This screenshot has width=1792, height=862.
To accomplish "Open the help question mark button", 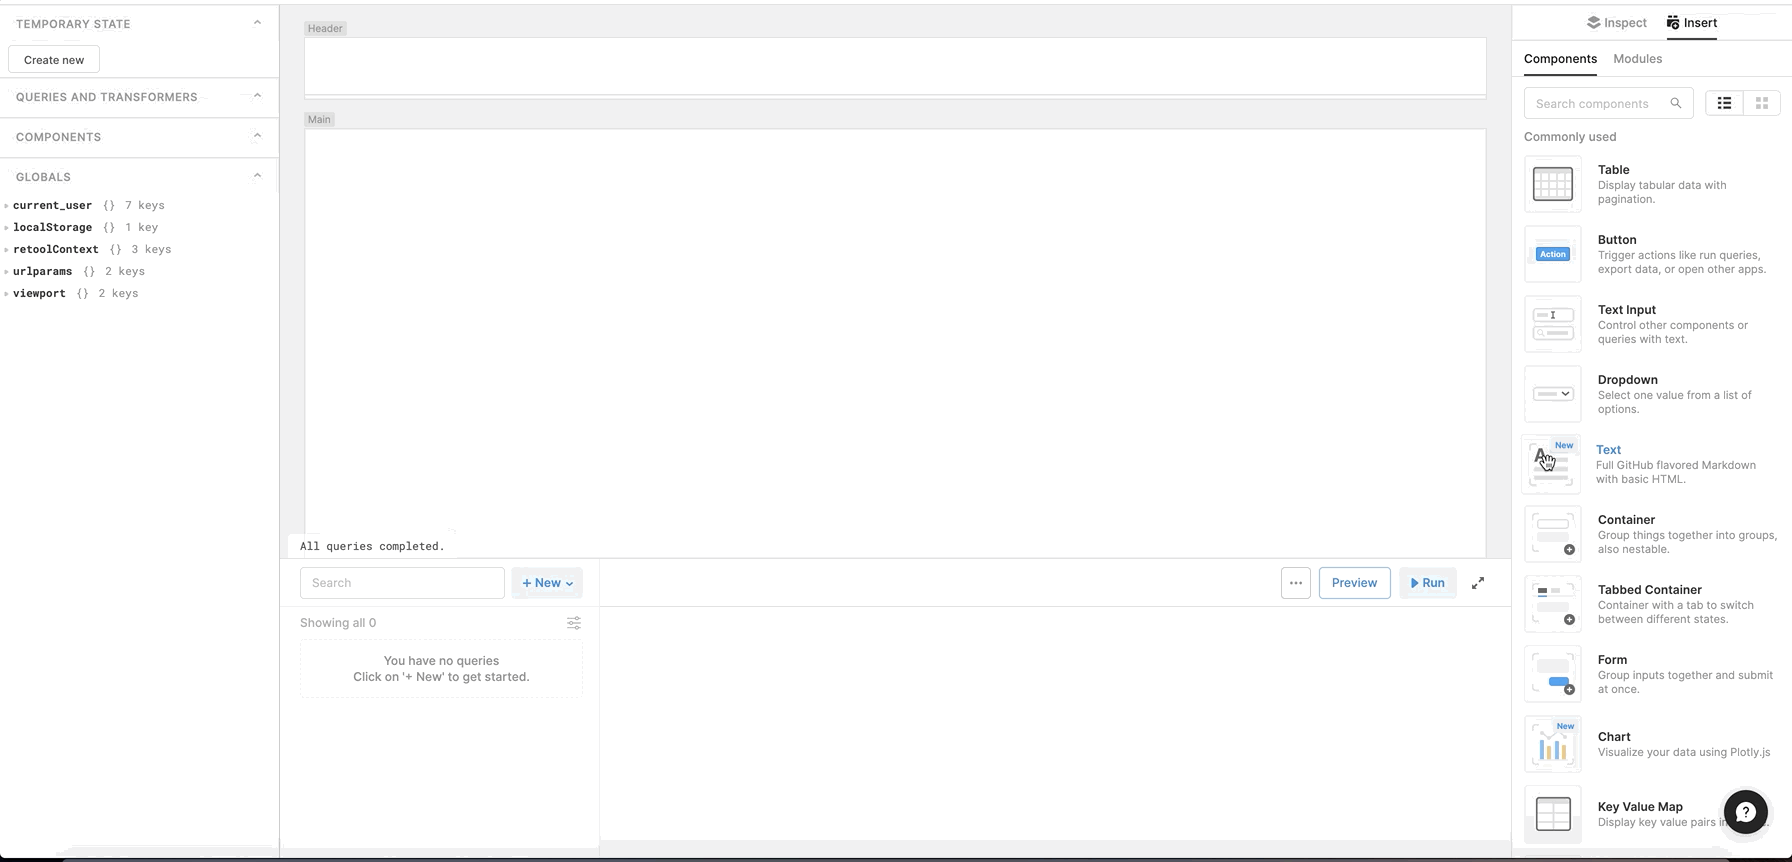I will click(1746, 812).
